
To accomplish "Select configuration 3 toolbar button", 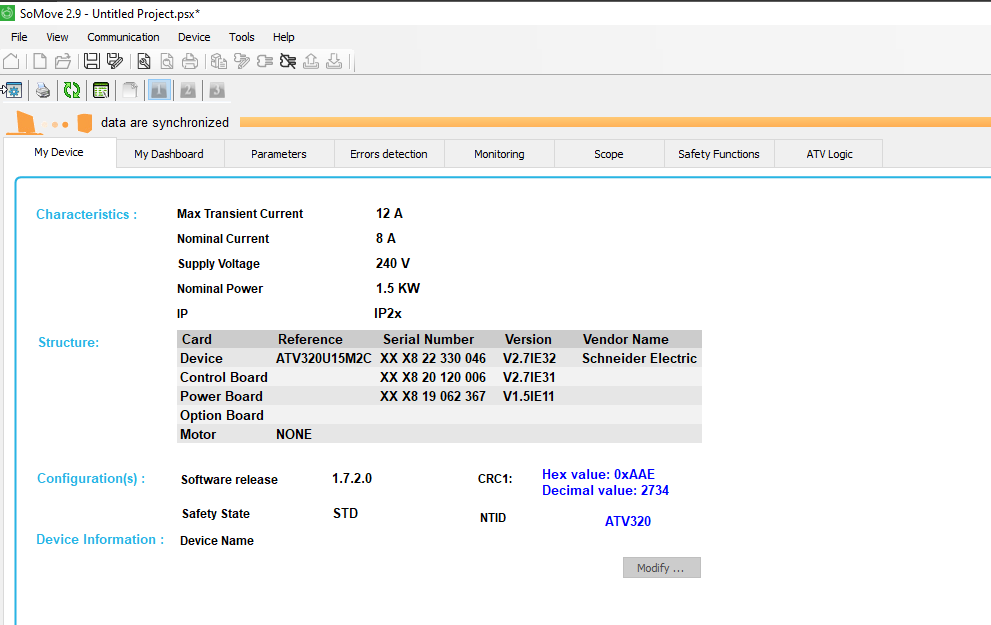I will (217, 90).
